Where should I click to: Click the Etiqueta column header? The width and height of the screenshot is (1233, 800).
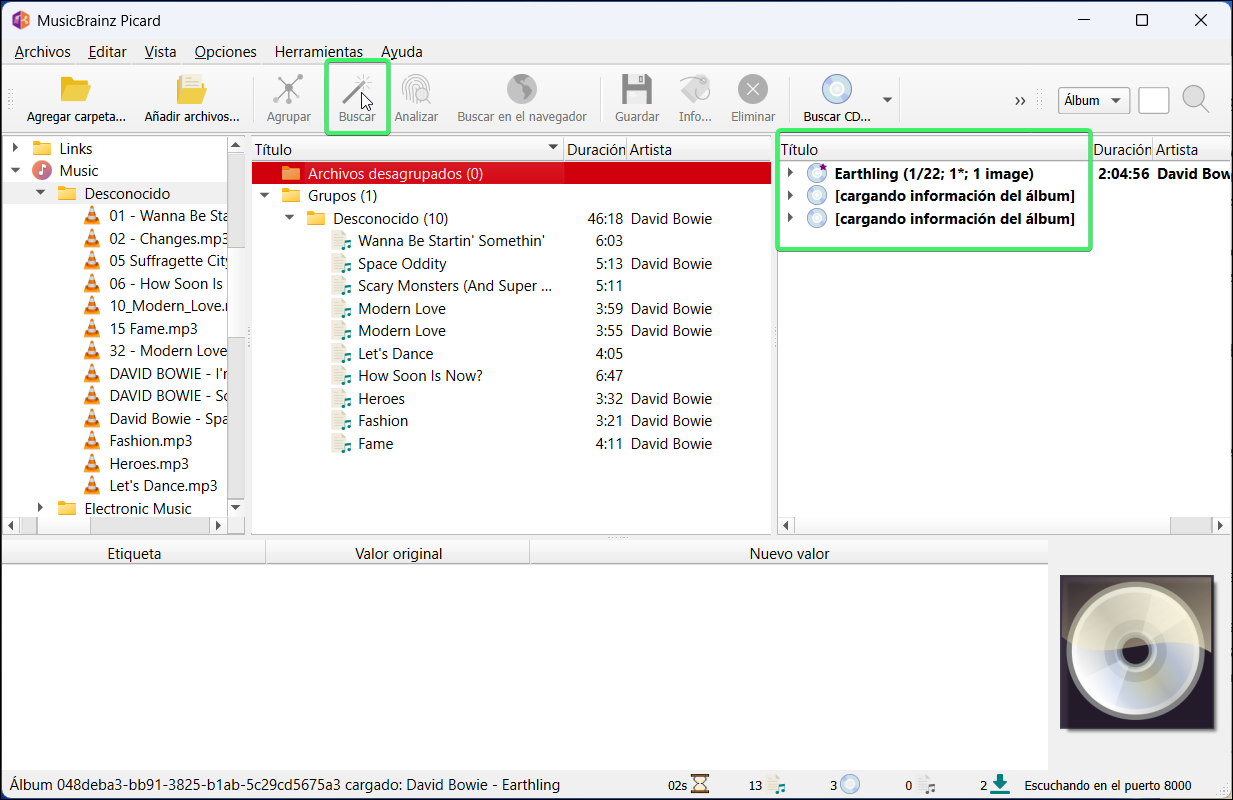tap(134, 553)
